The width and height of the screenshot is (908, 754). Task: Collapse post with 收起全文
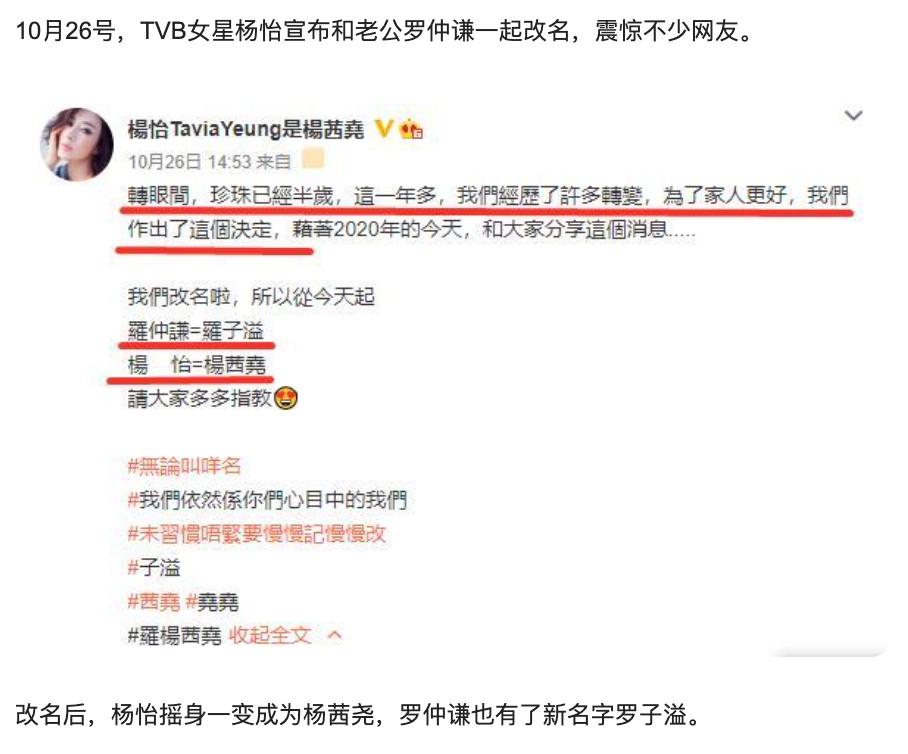(x=270, y=636)
